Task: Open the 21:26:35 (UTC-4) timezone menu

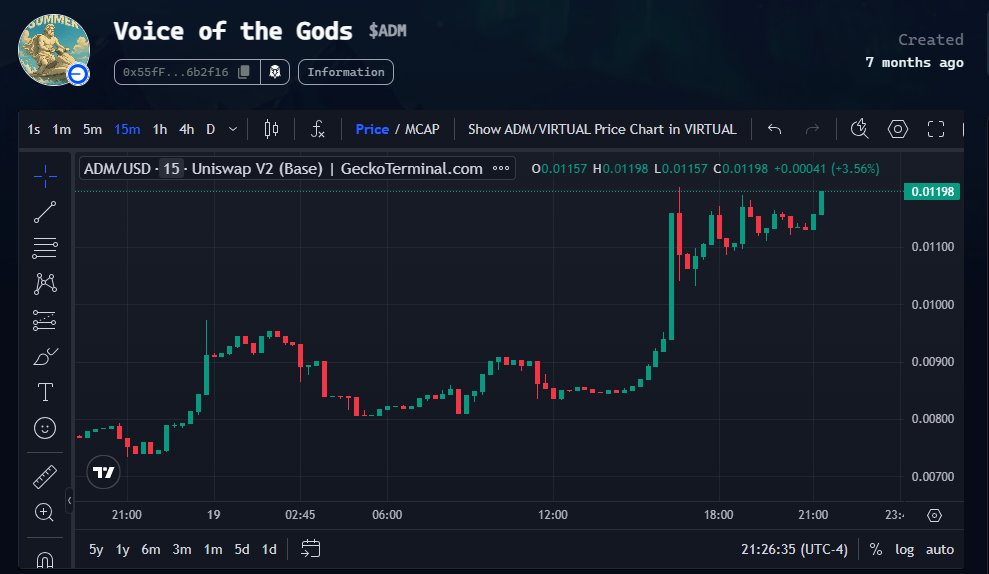Action: (794, 549)
